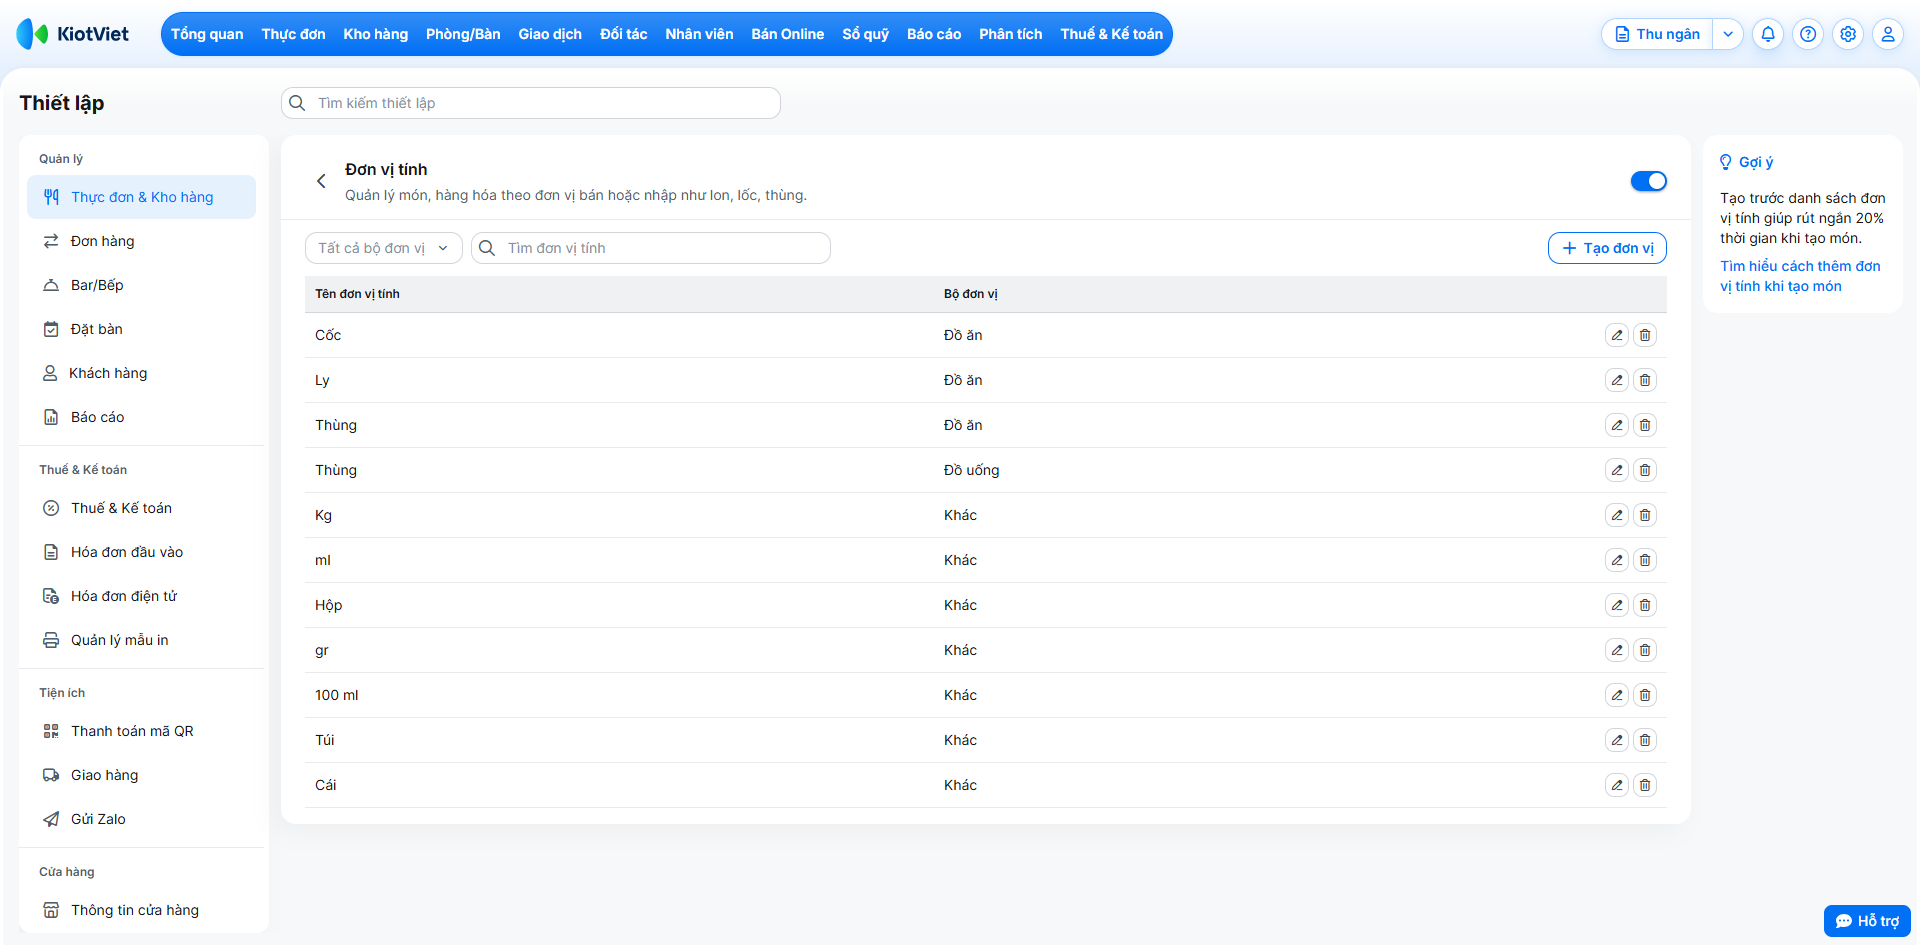
Task: Open the Sổ quỹ menu
Action: point(865,34)
